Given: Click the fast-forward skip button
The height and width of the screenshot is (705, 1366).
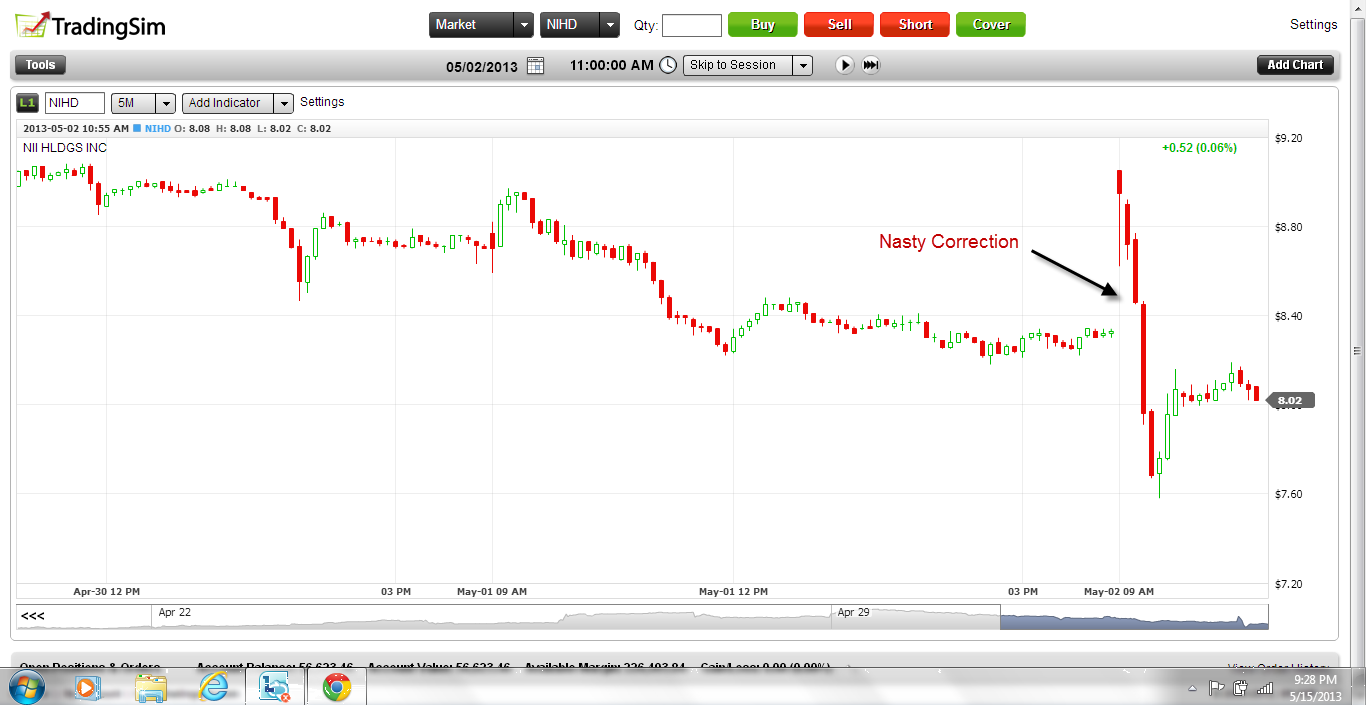Looking at the screenshot, I should [x=871, y=65].
